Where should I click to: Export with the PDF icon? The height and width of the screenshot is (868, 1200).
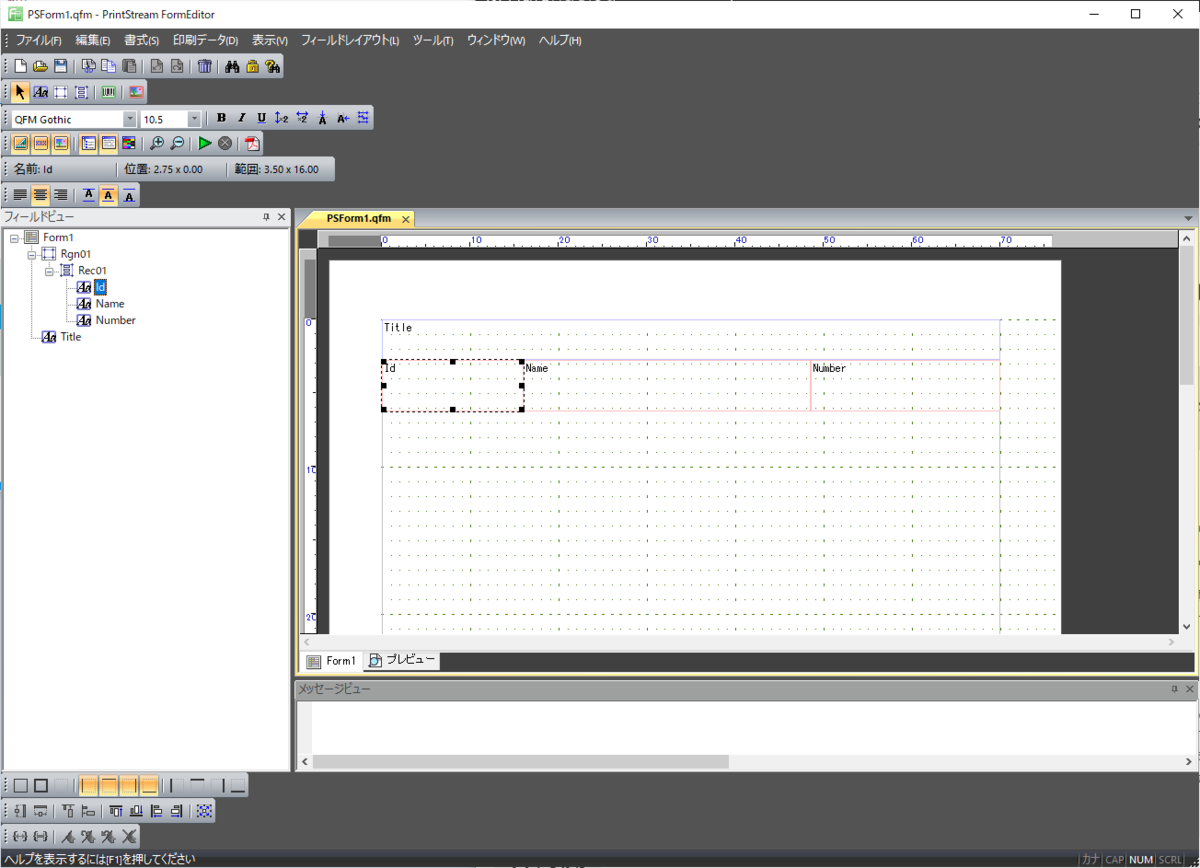(252, 144)
